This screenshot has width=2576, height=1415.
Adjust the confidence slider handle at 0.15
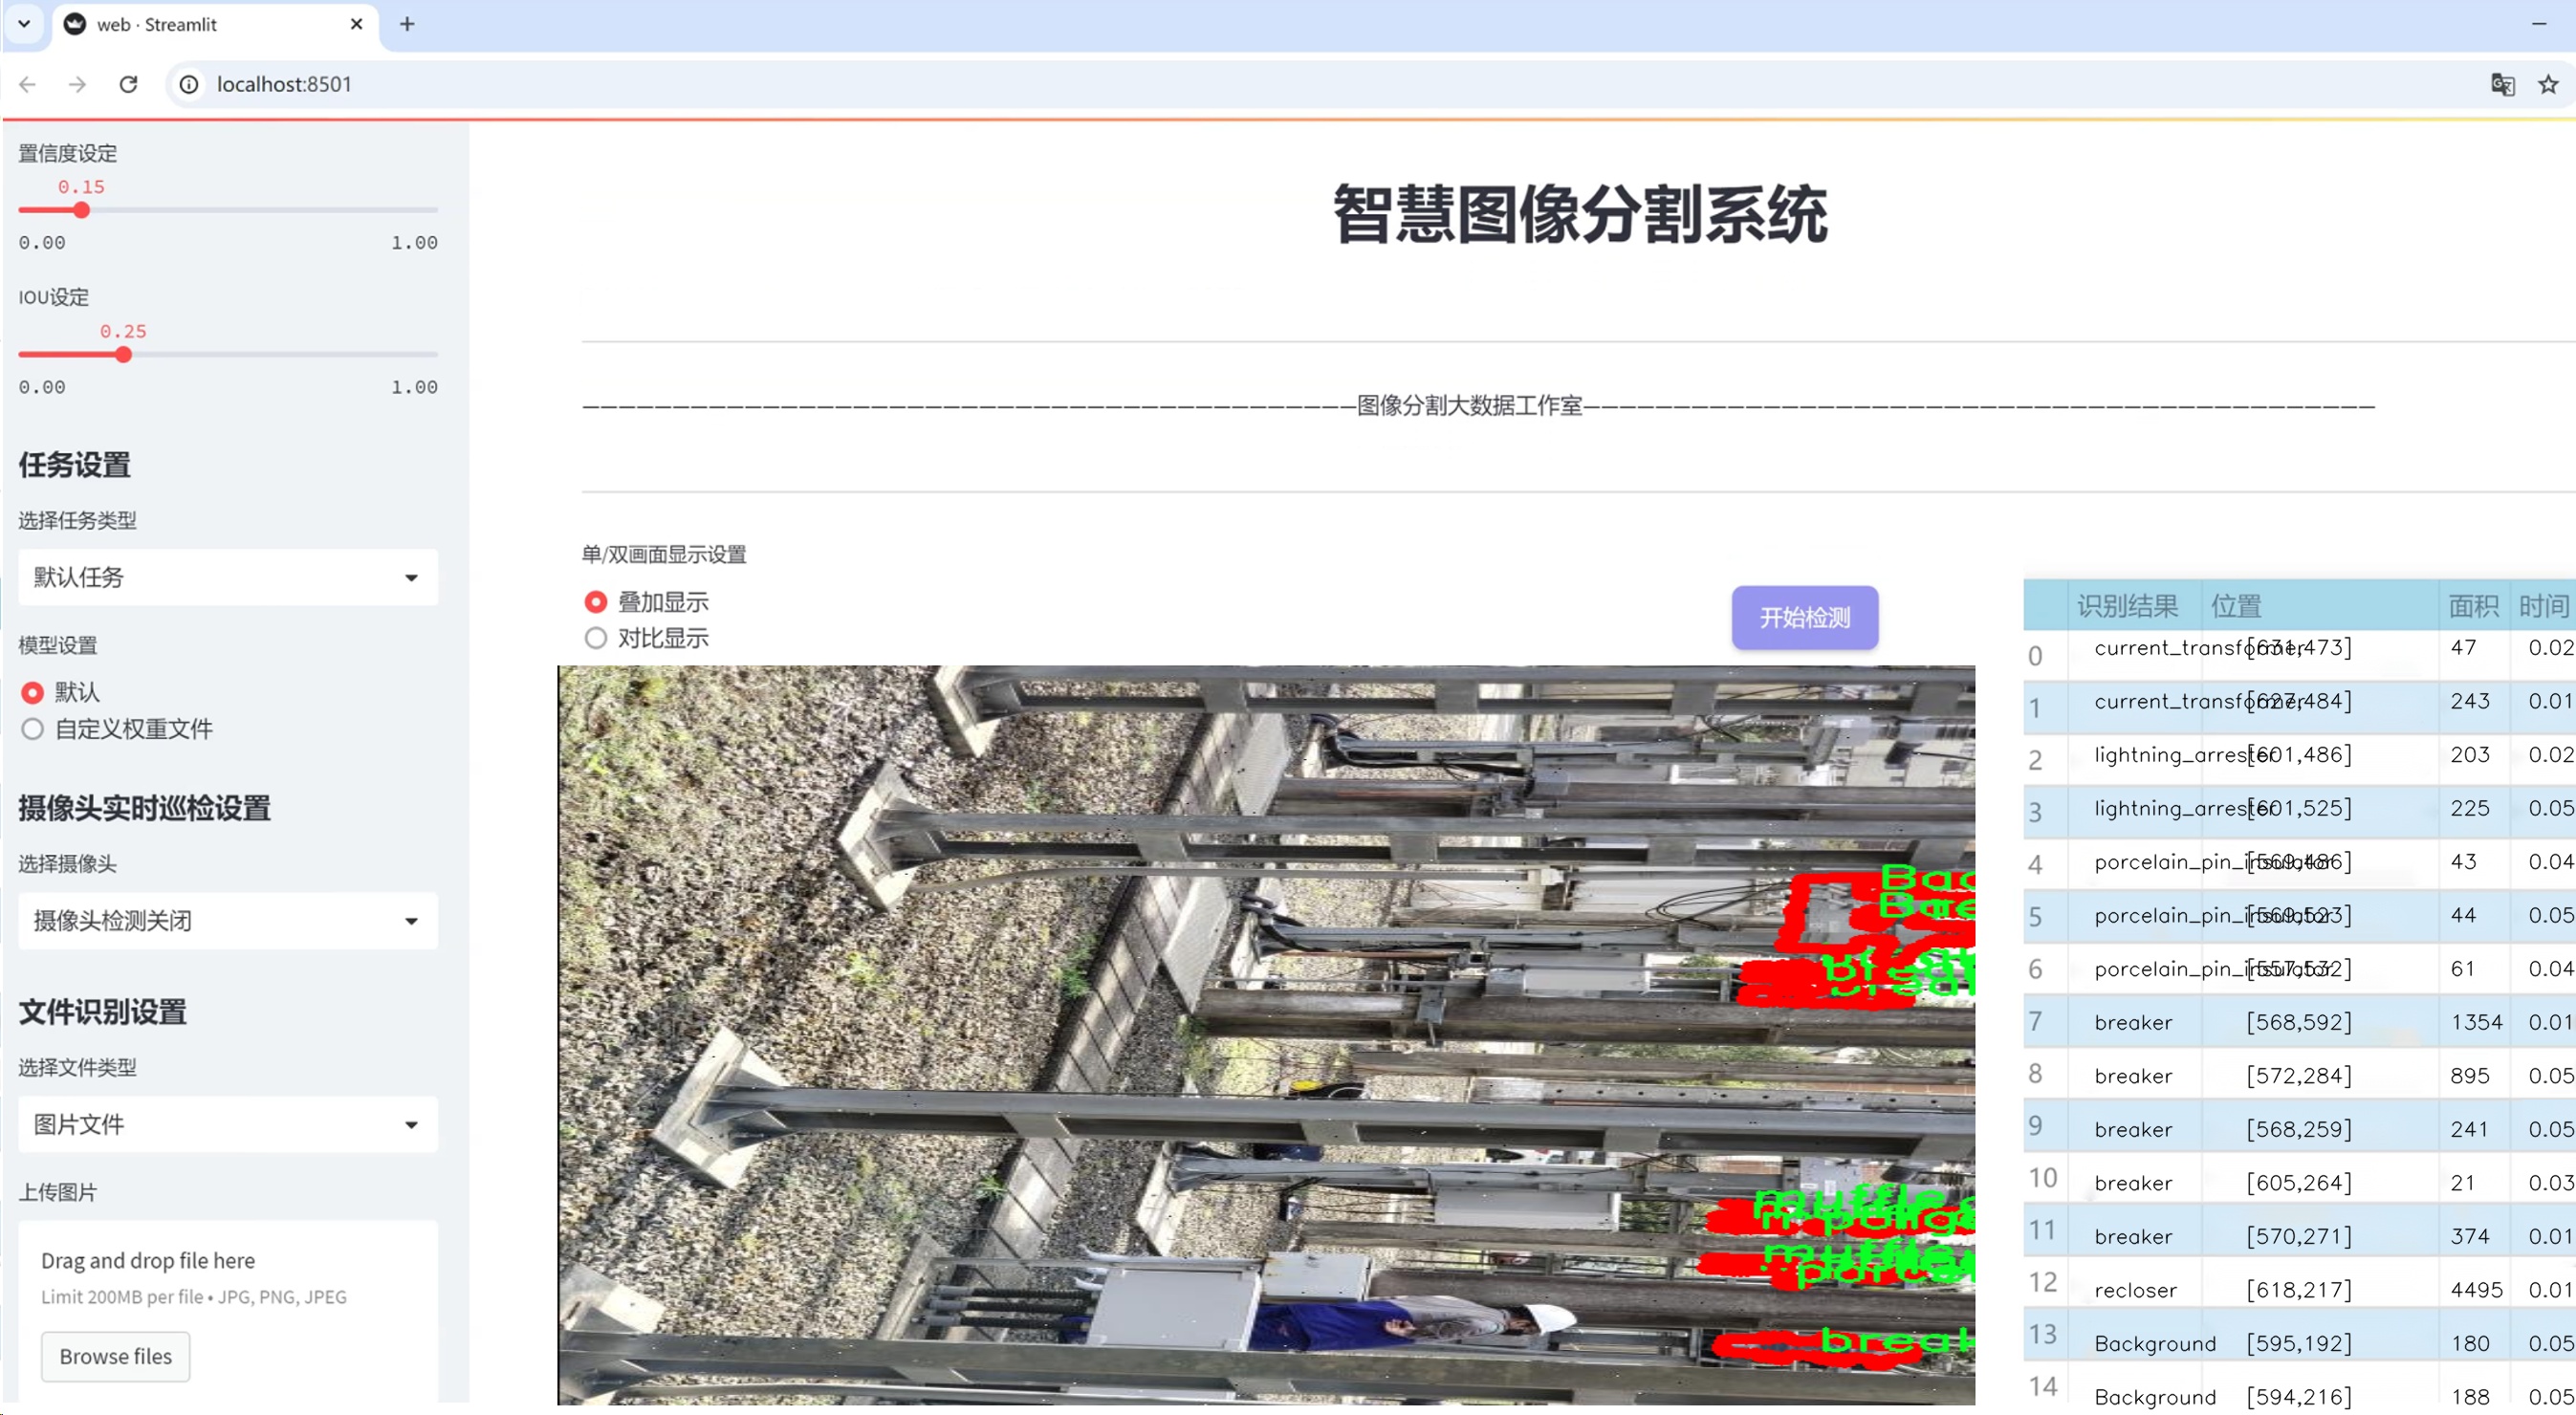point(82,210)
